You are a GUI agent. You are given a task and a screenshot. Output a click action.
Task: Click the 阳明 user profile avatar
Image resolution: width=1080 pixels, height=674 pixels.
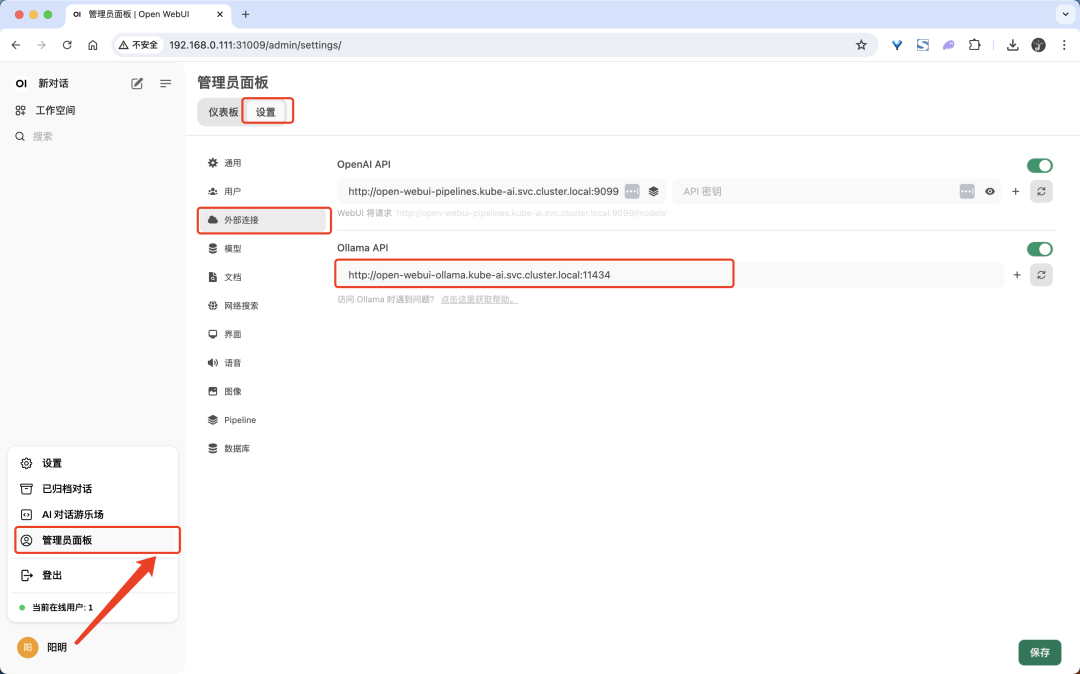pyautogui.click(x=28, y=647)
